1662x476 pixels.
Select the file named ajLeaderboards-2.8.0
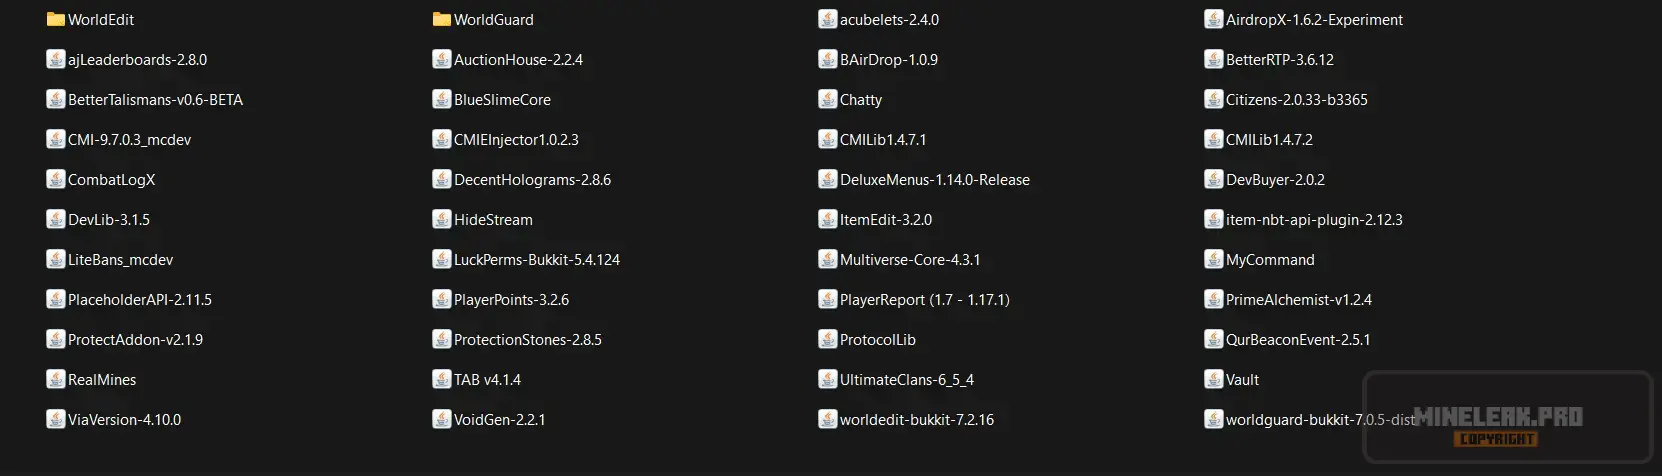tap(137, 60)
